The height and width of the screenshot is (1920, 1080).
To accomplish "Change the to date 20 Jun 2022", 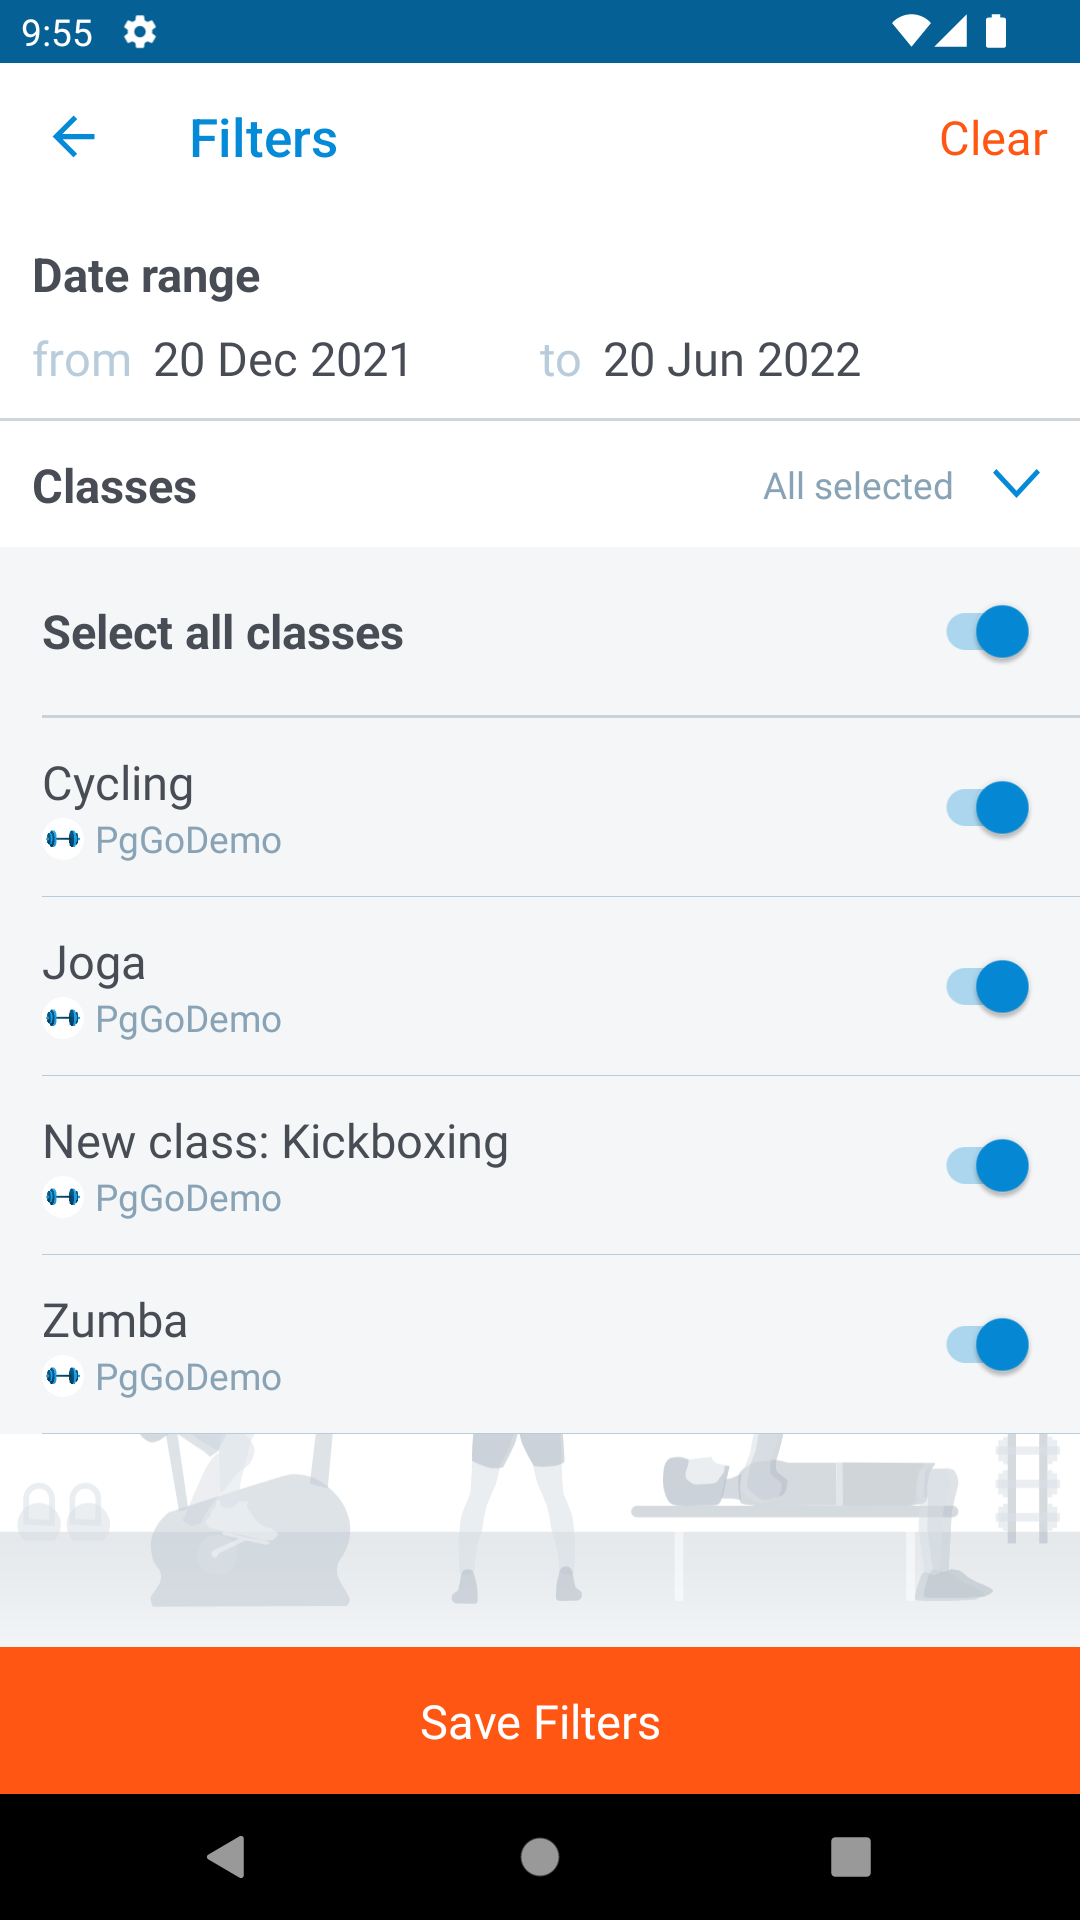I will click(x=731, y=360).
